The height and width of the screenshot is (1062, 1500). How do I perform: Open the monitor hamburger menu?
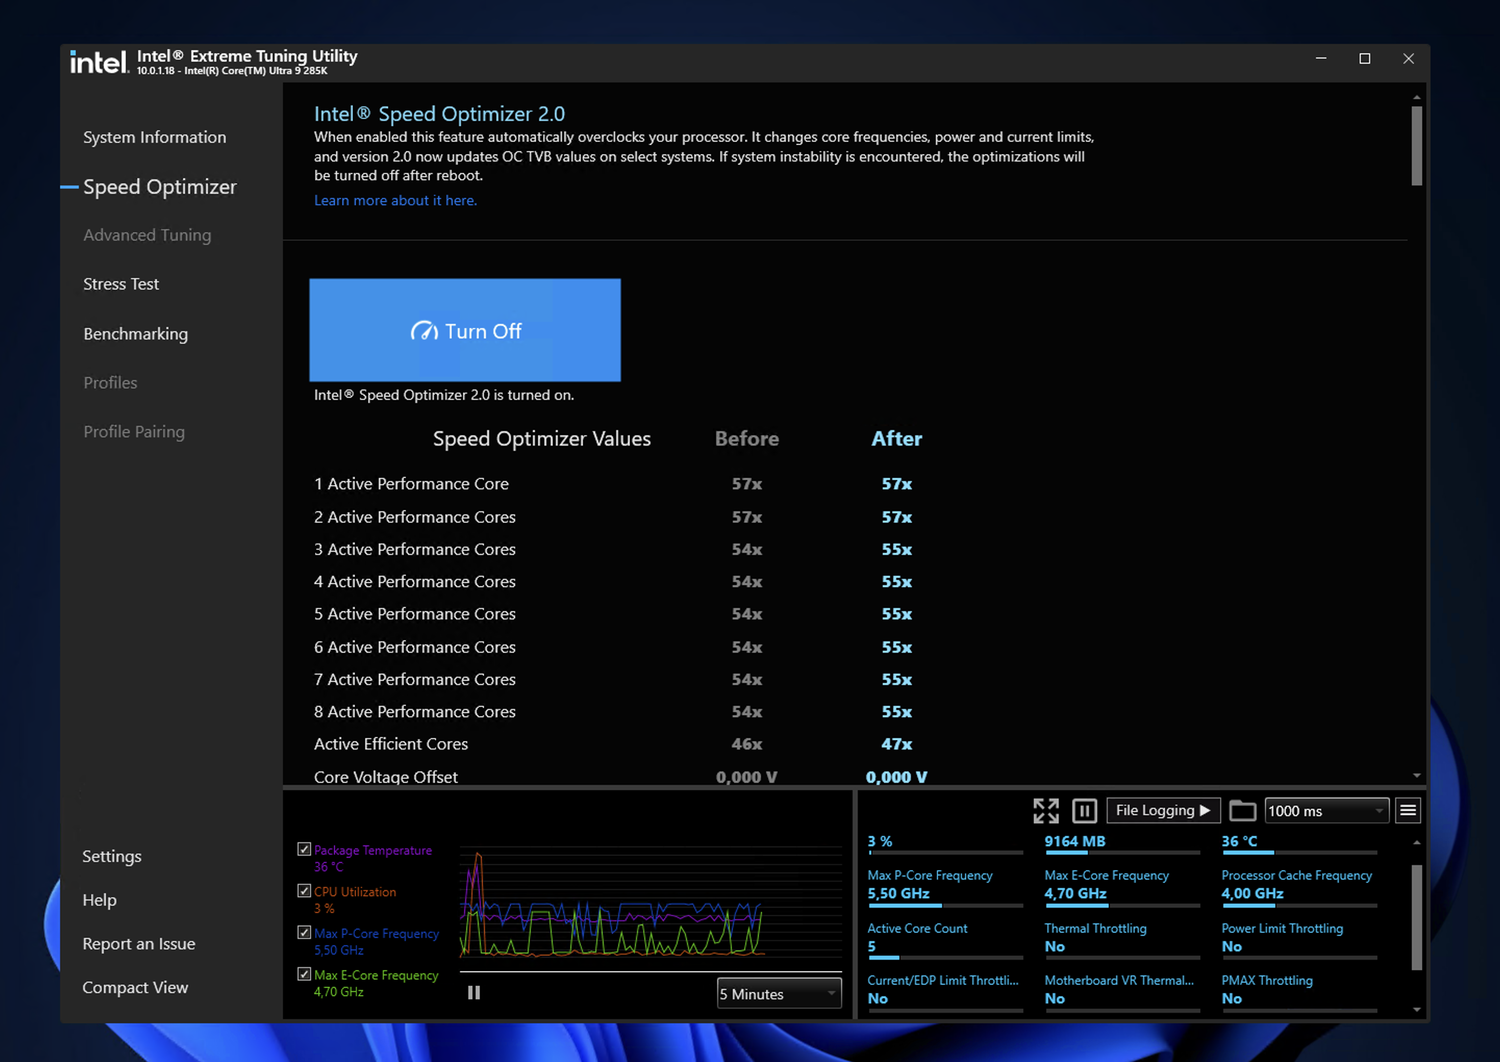[1407, 810]
